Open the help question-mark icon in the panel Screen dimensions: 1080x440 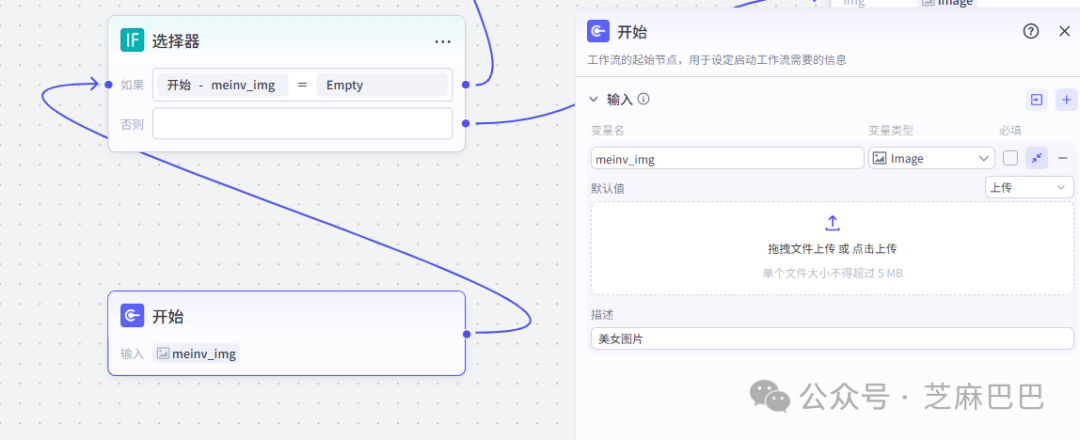pyautogui.click(x=1030, y=31)
